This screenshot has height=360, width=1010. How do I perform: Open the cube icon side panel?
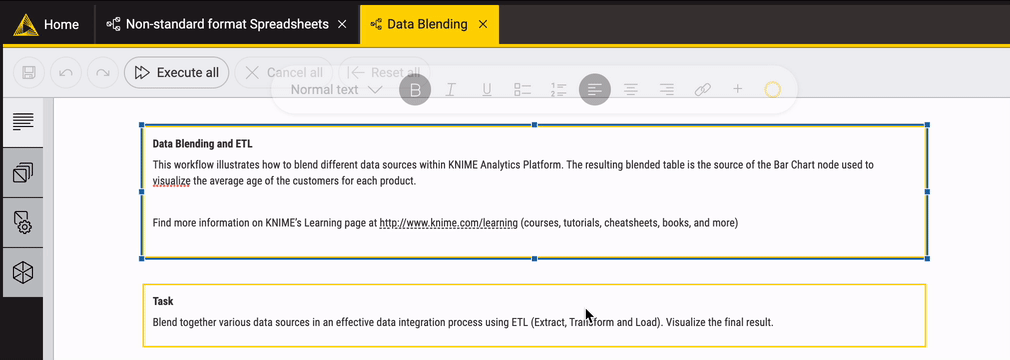click(x=23, y=272)
